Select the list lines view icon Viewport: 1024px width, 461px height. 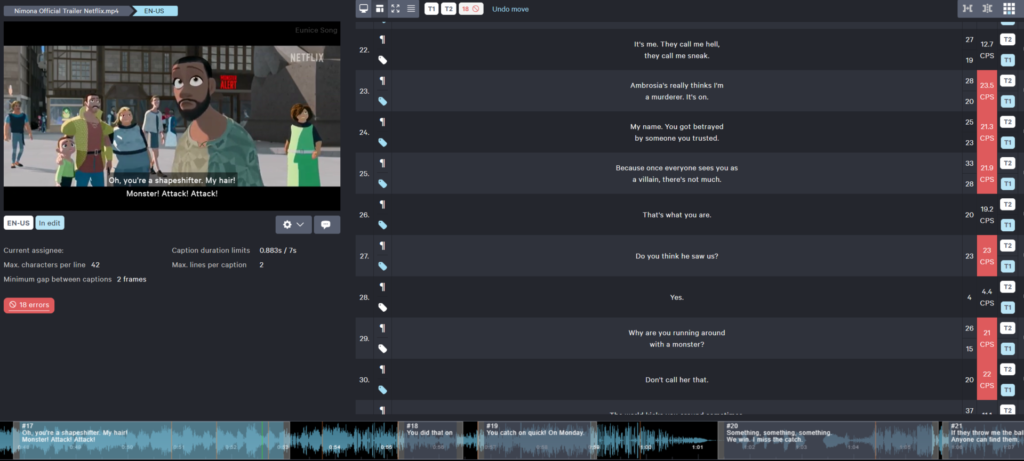[411, 9]
